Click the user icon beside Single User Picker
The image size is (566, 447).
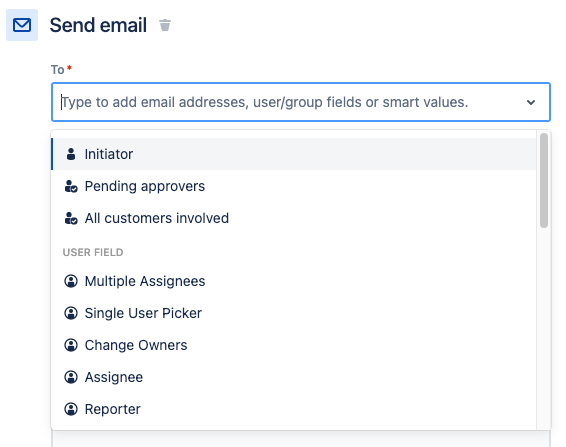tap(71, 313)
